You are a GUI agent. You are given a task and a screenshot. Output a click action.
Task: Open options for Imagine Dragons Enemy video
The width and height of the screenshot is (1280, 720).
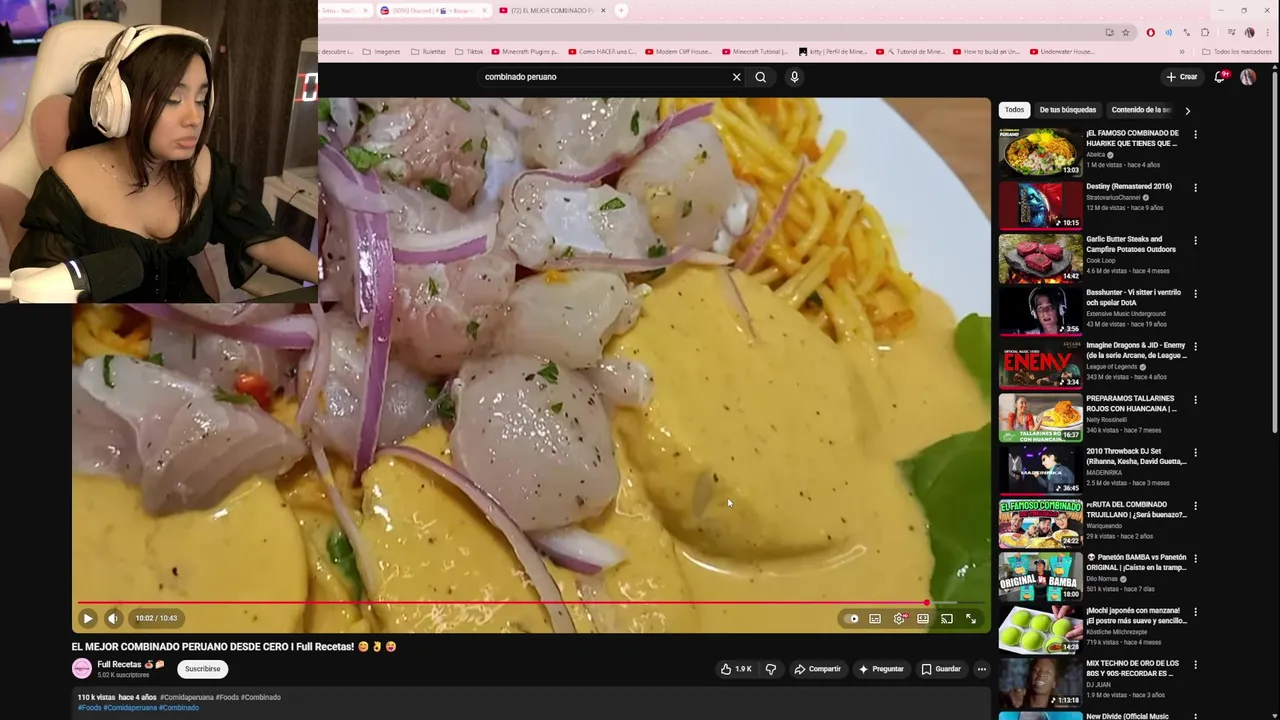click(1195, 346)
